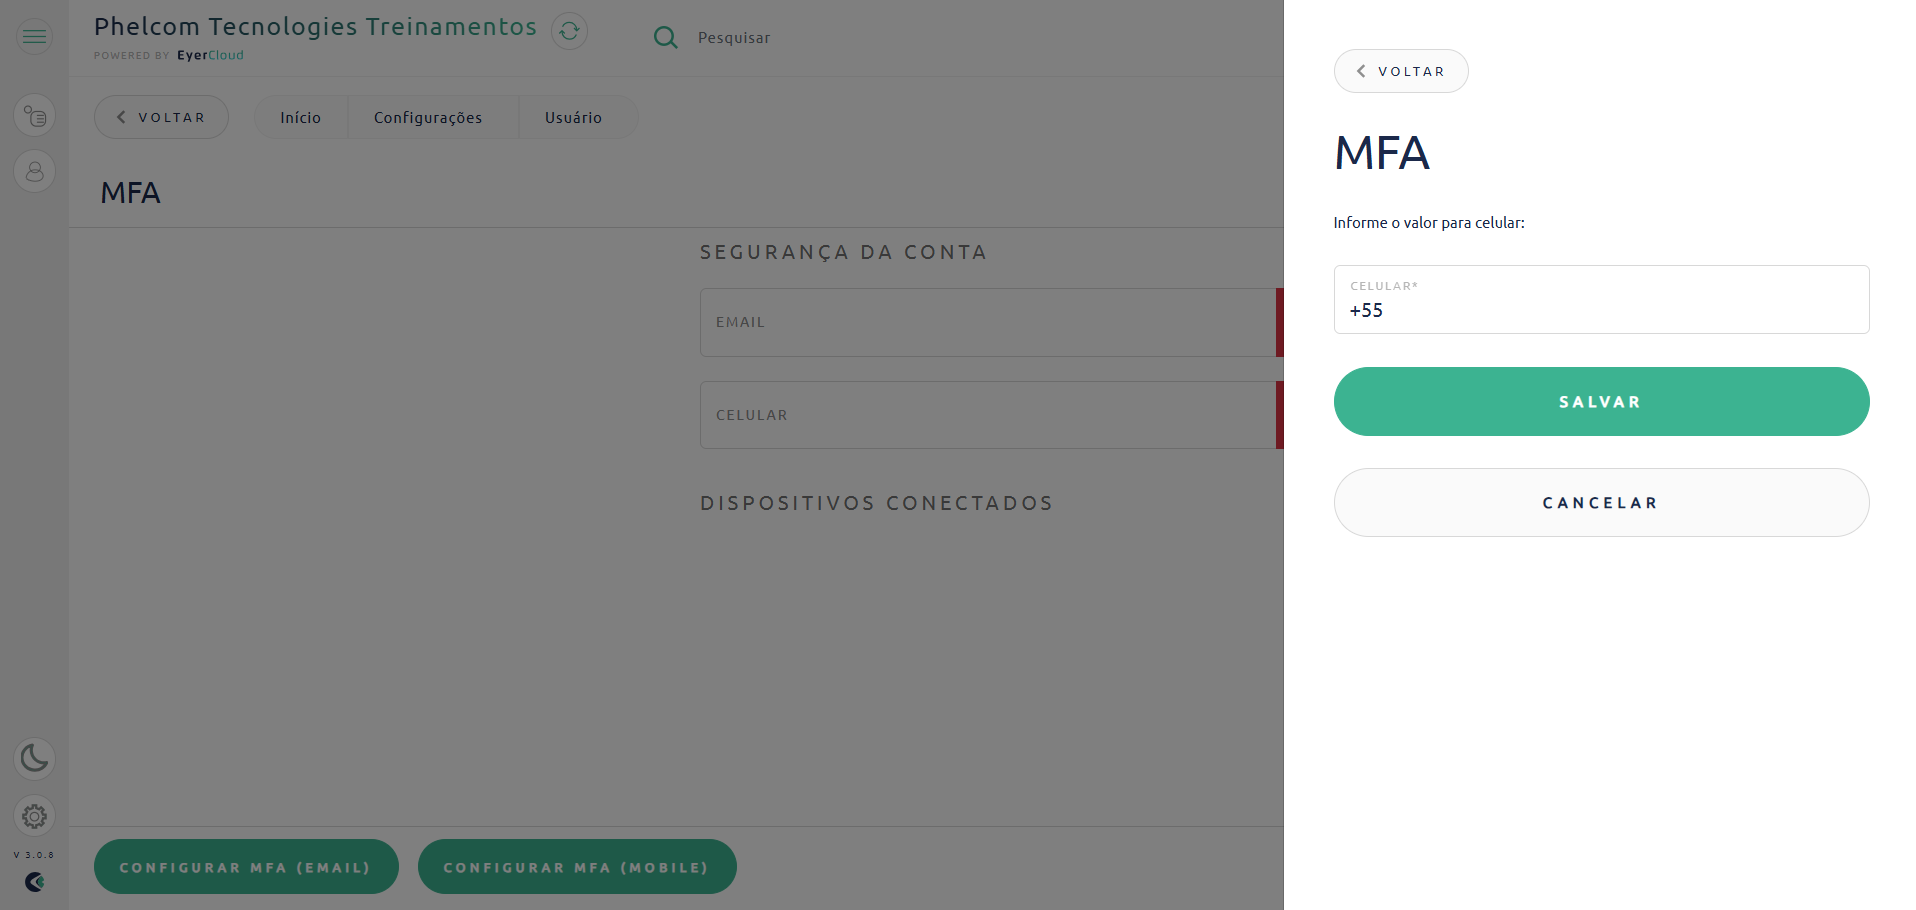Open Configurações breadcrumb

coord(428,118)
